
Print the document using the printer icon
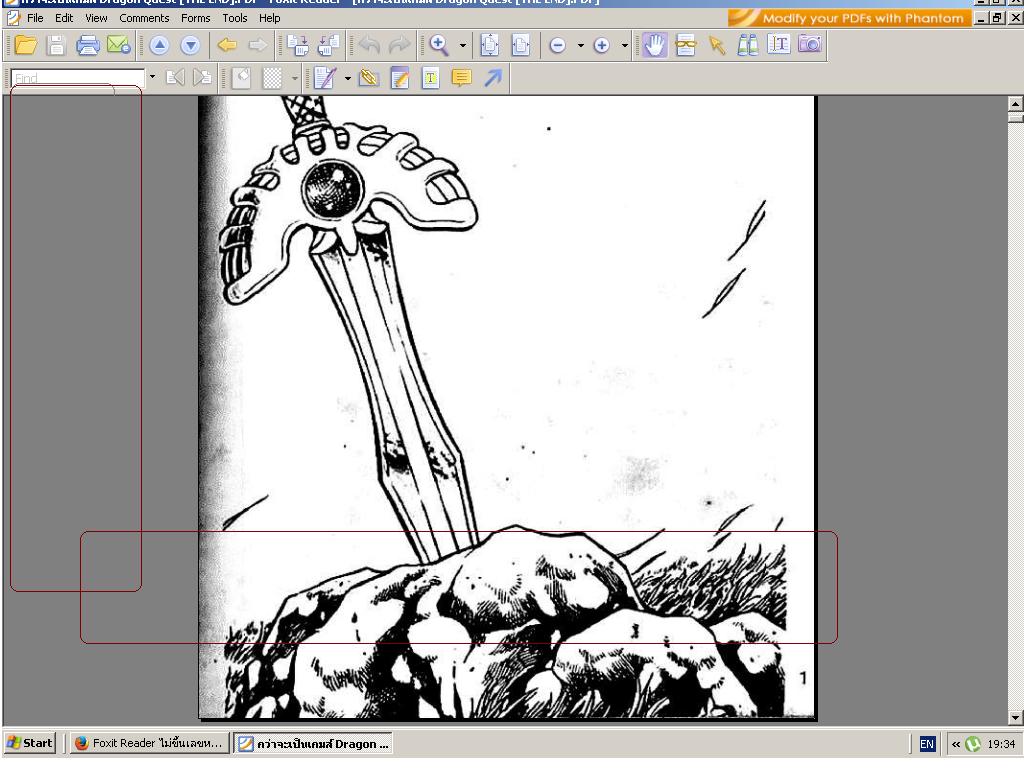tap(88, 45)
